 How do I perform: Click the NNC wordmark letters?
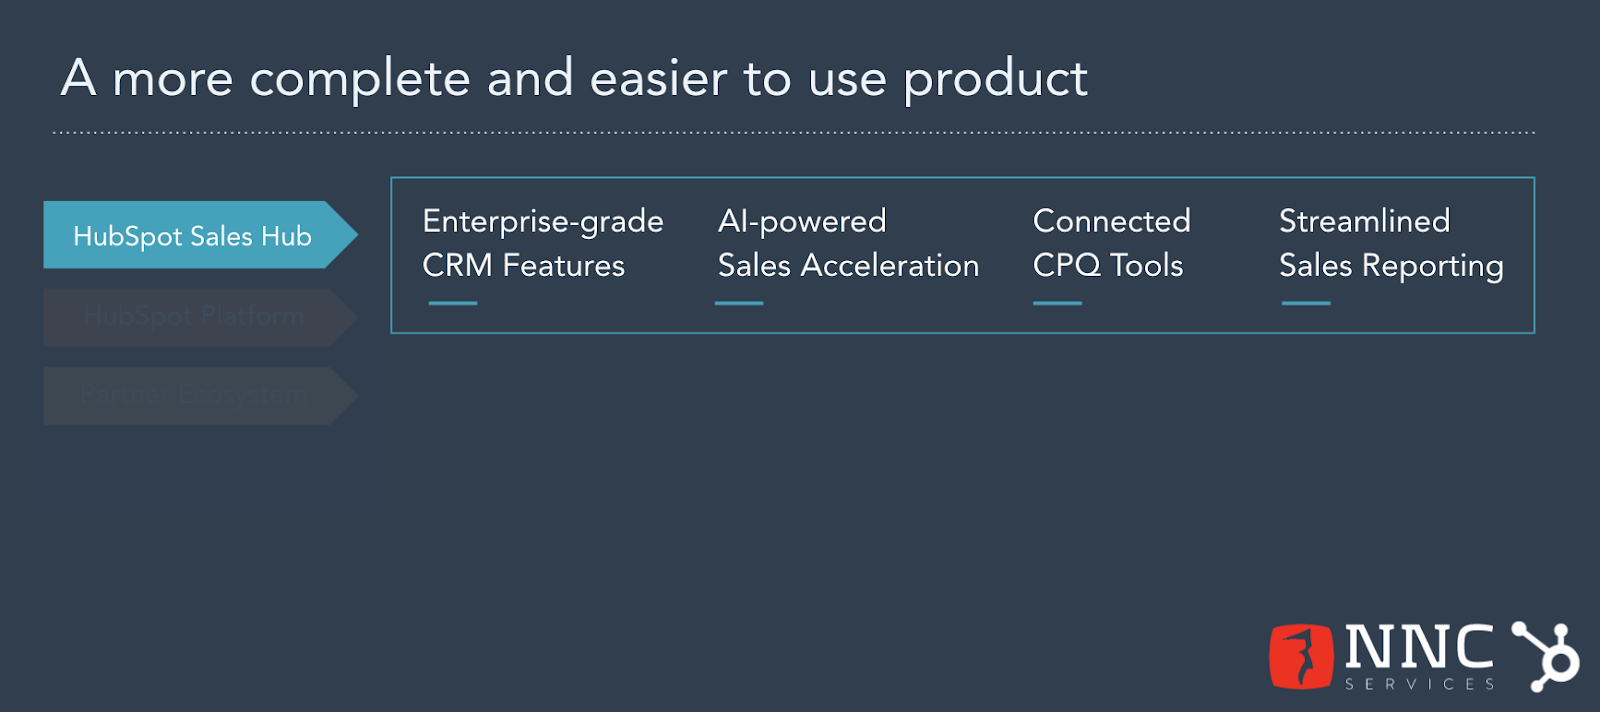1419,647
